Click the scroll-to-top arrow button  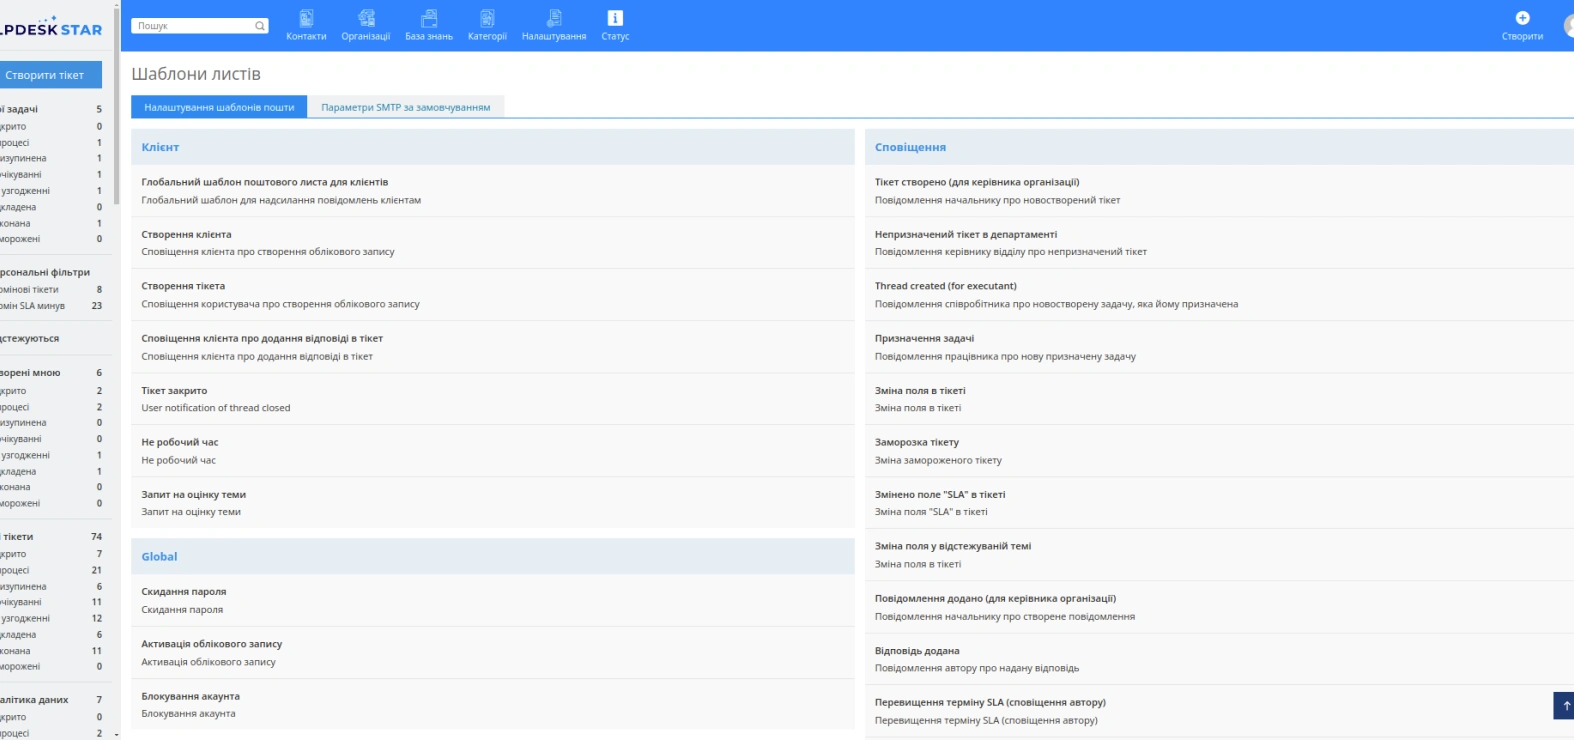(1564, 705)
